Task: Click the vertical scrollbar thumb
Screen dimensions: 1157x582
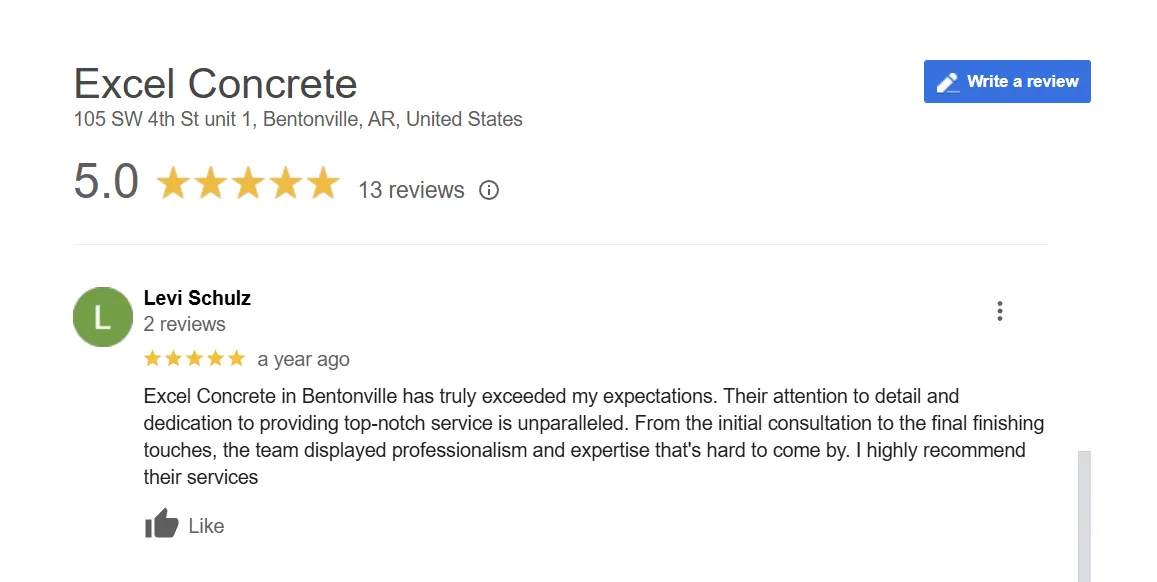Action: coord(1084,516)
